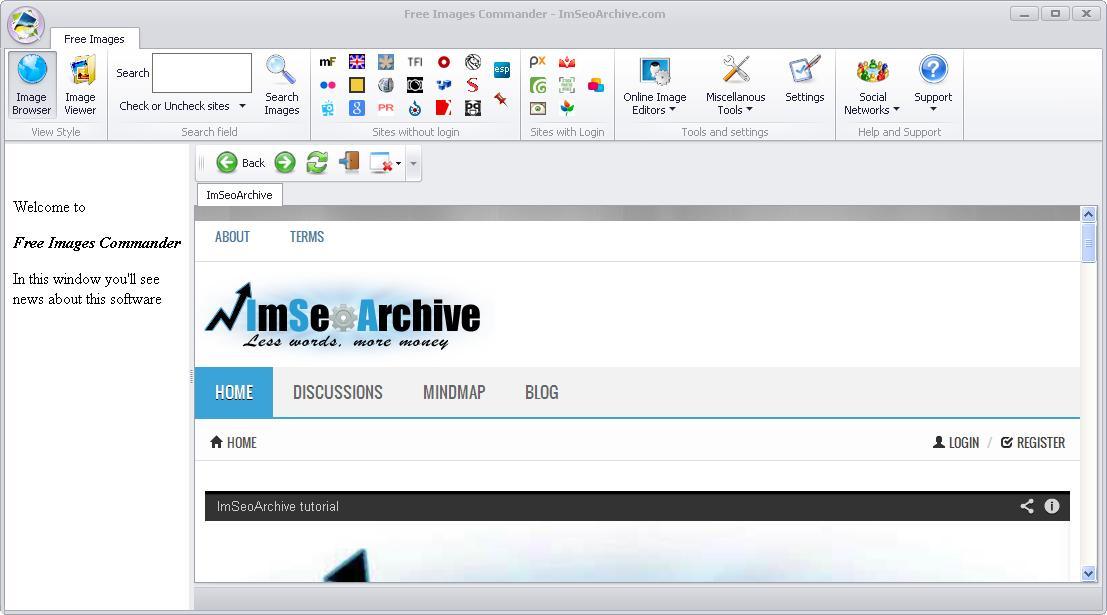This screenshot has width=1107, height=615.
Task: Select the Free Images ribbon tab
Action: pos(95,38)
